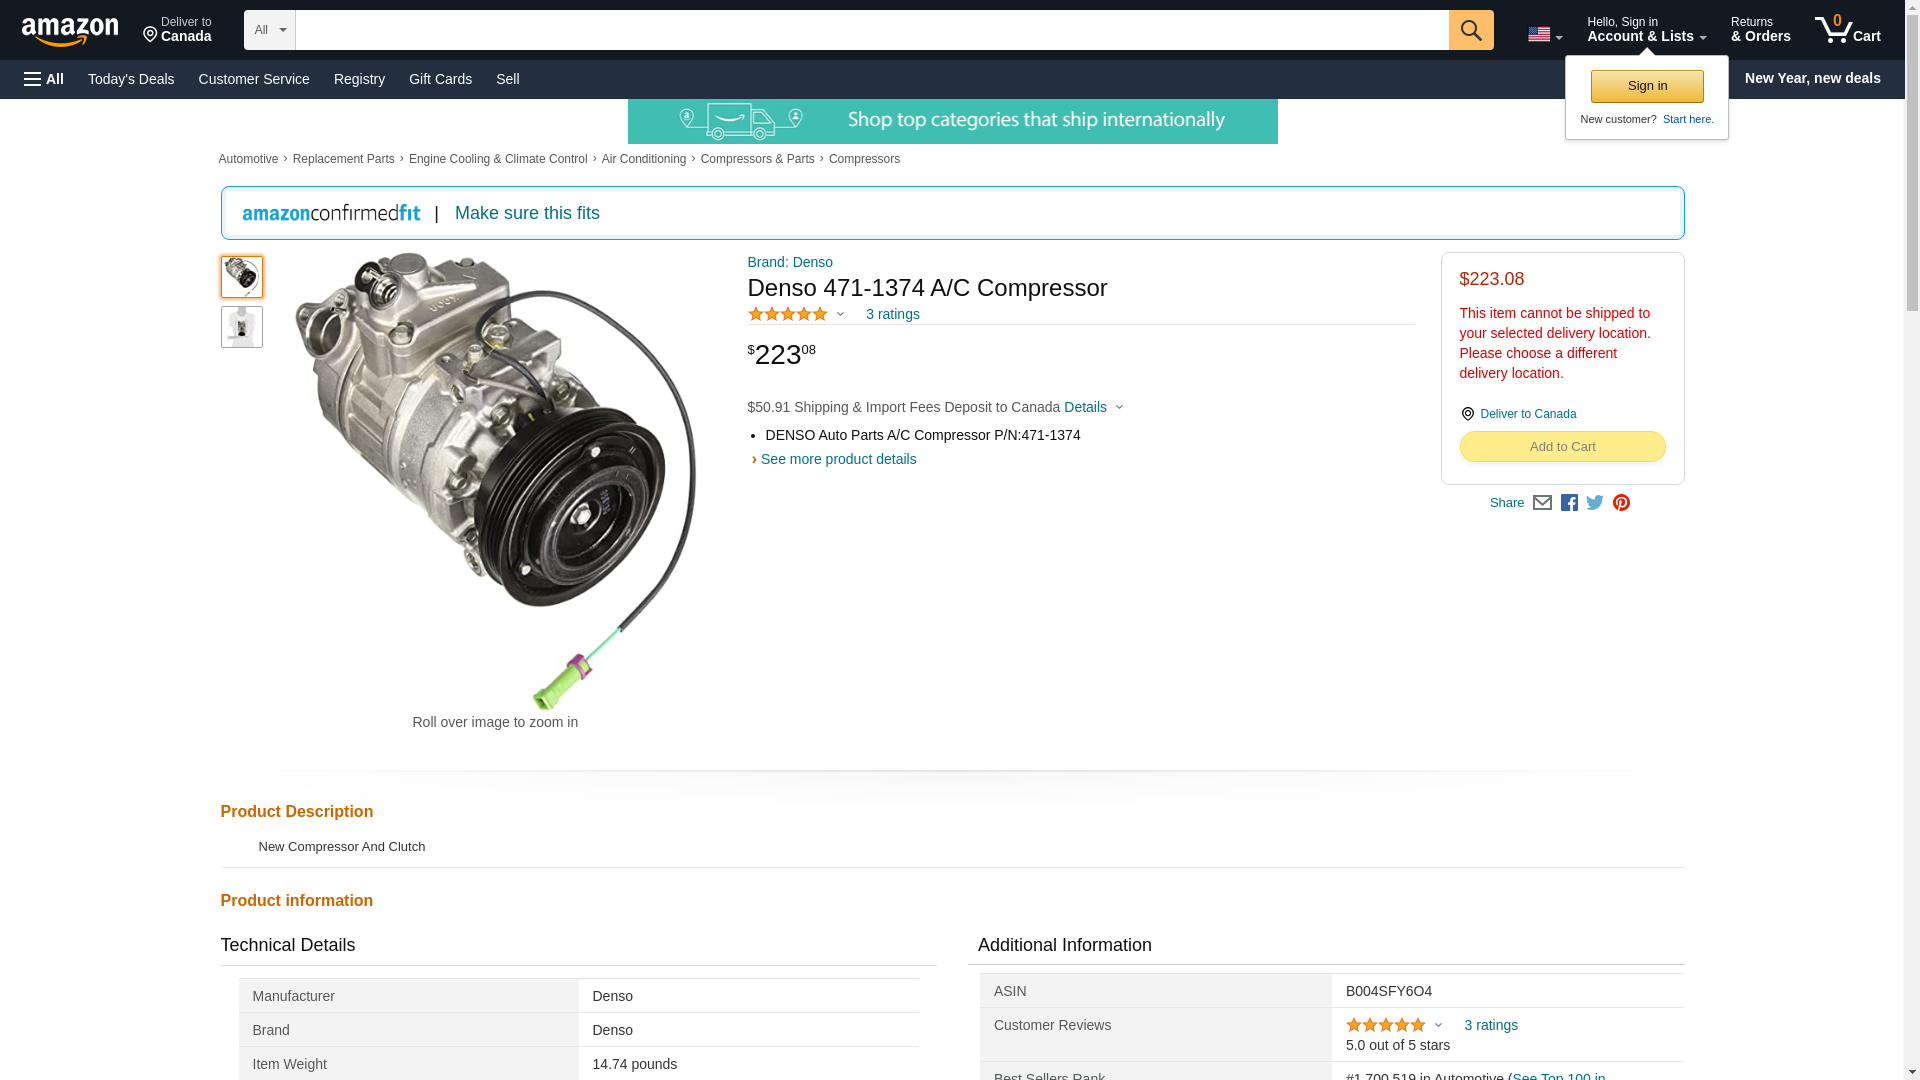Change Deliver to Canada location in header

pos(177,30)
